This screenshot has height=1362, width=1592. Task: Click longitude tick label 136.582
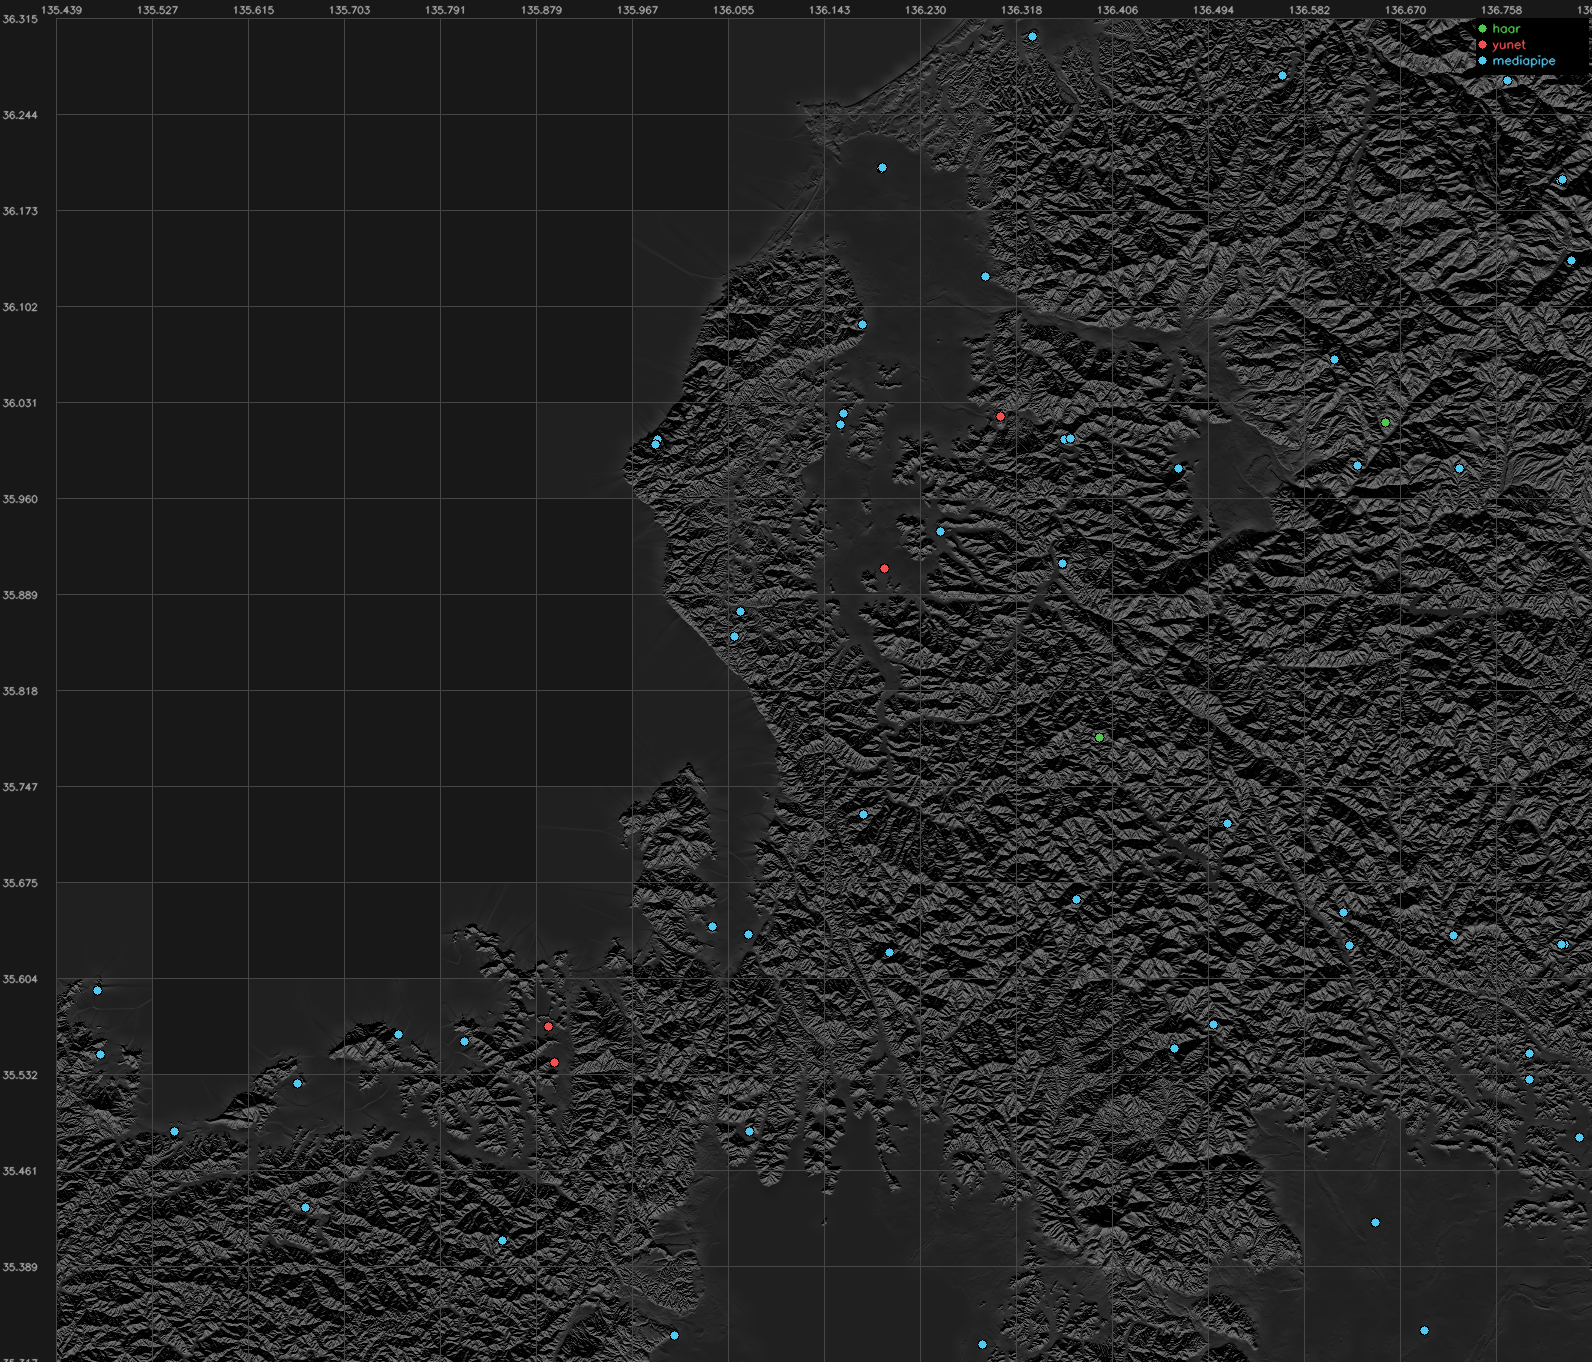tap(1310, 10)
